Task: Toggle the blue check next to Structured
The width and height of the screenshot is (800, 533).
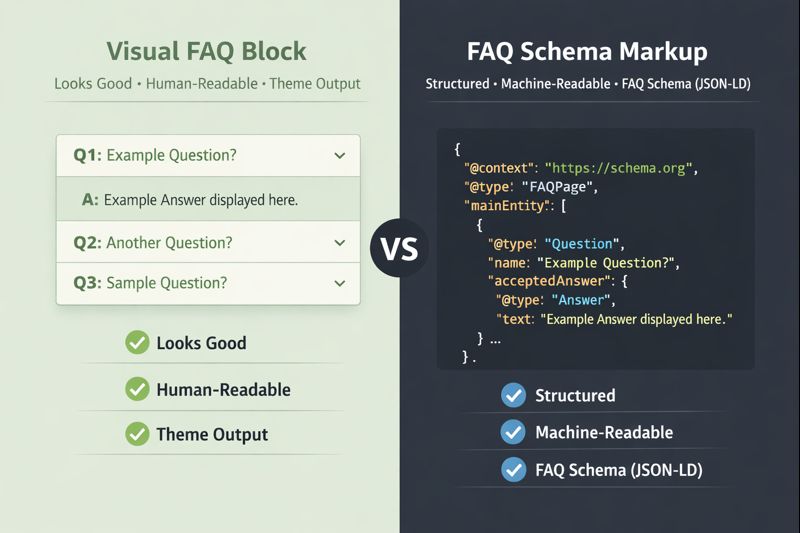Action: 513,395
